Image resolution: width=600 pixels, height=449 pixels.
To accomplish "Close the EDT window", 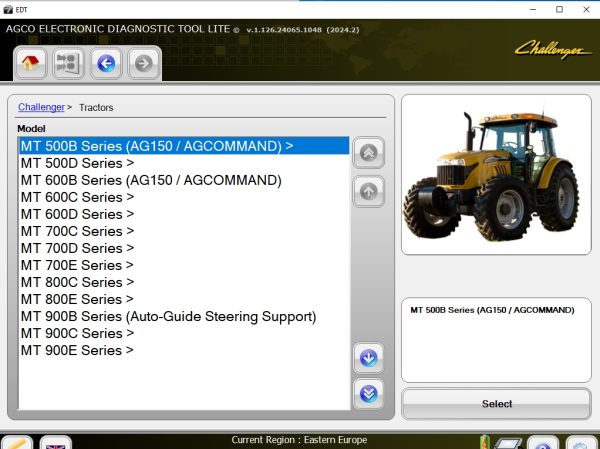I will click(x=586, y=9).
